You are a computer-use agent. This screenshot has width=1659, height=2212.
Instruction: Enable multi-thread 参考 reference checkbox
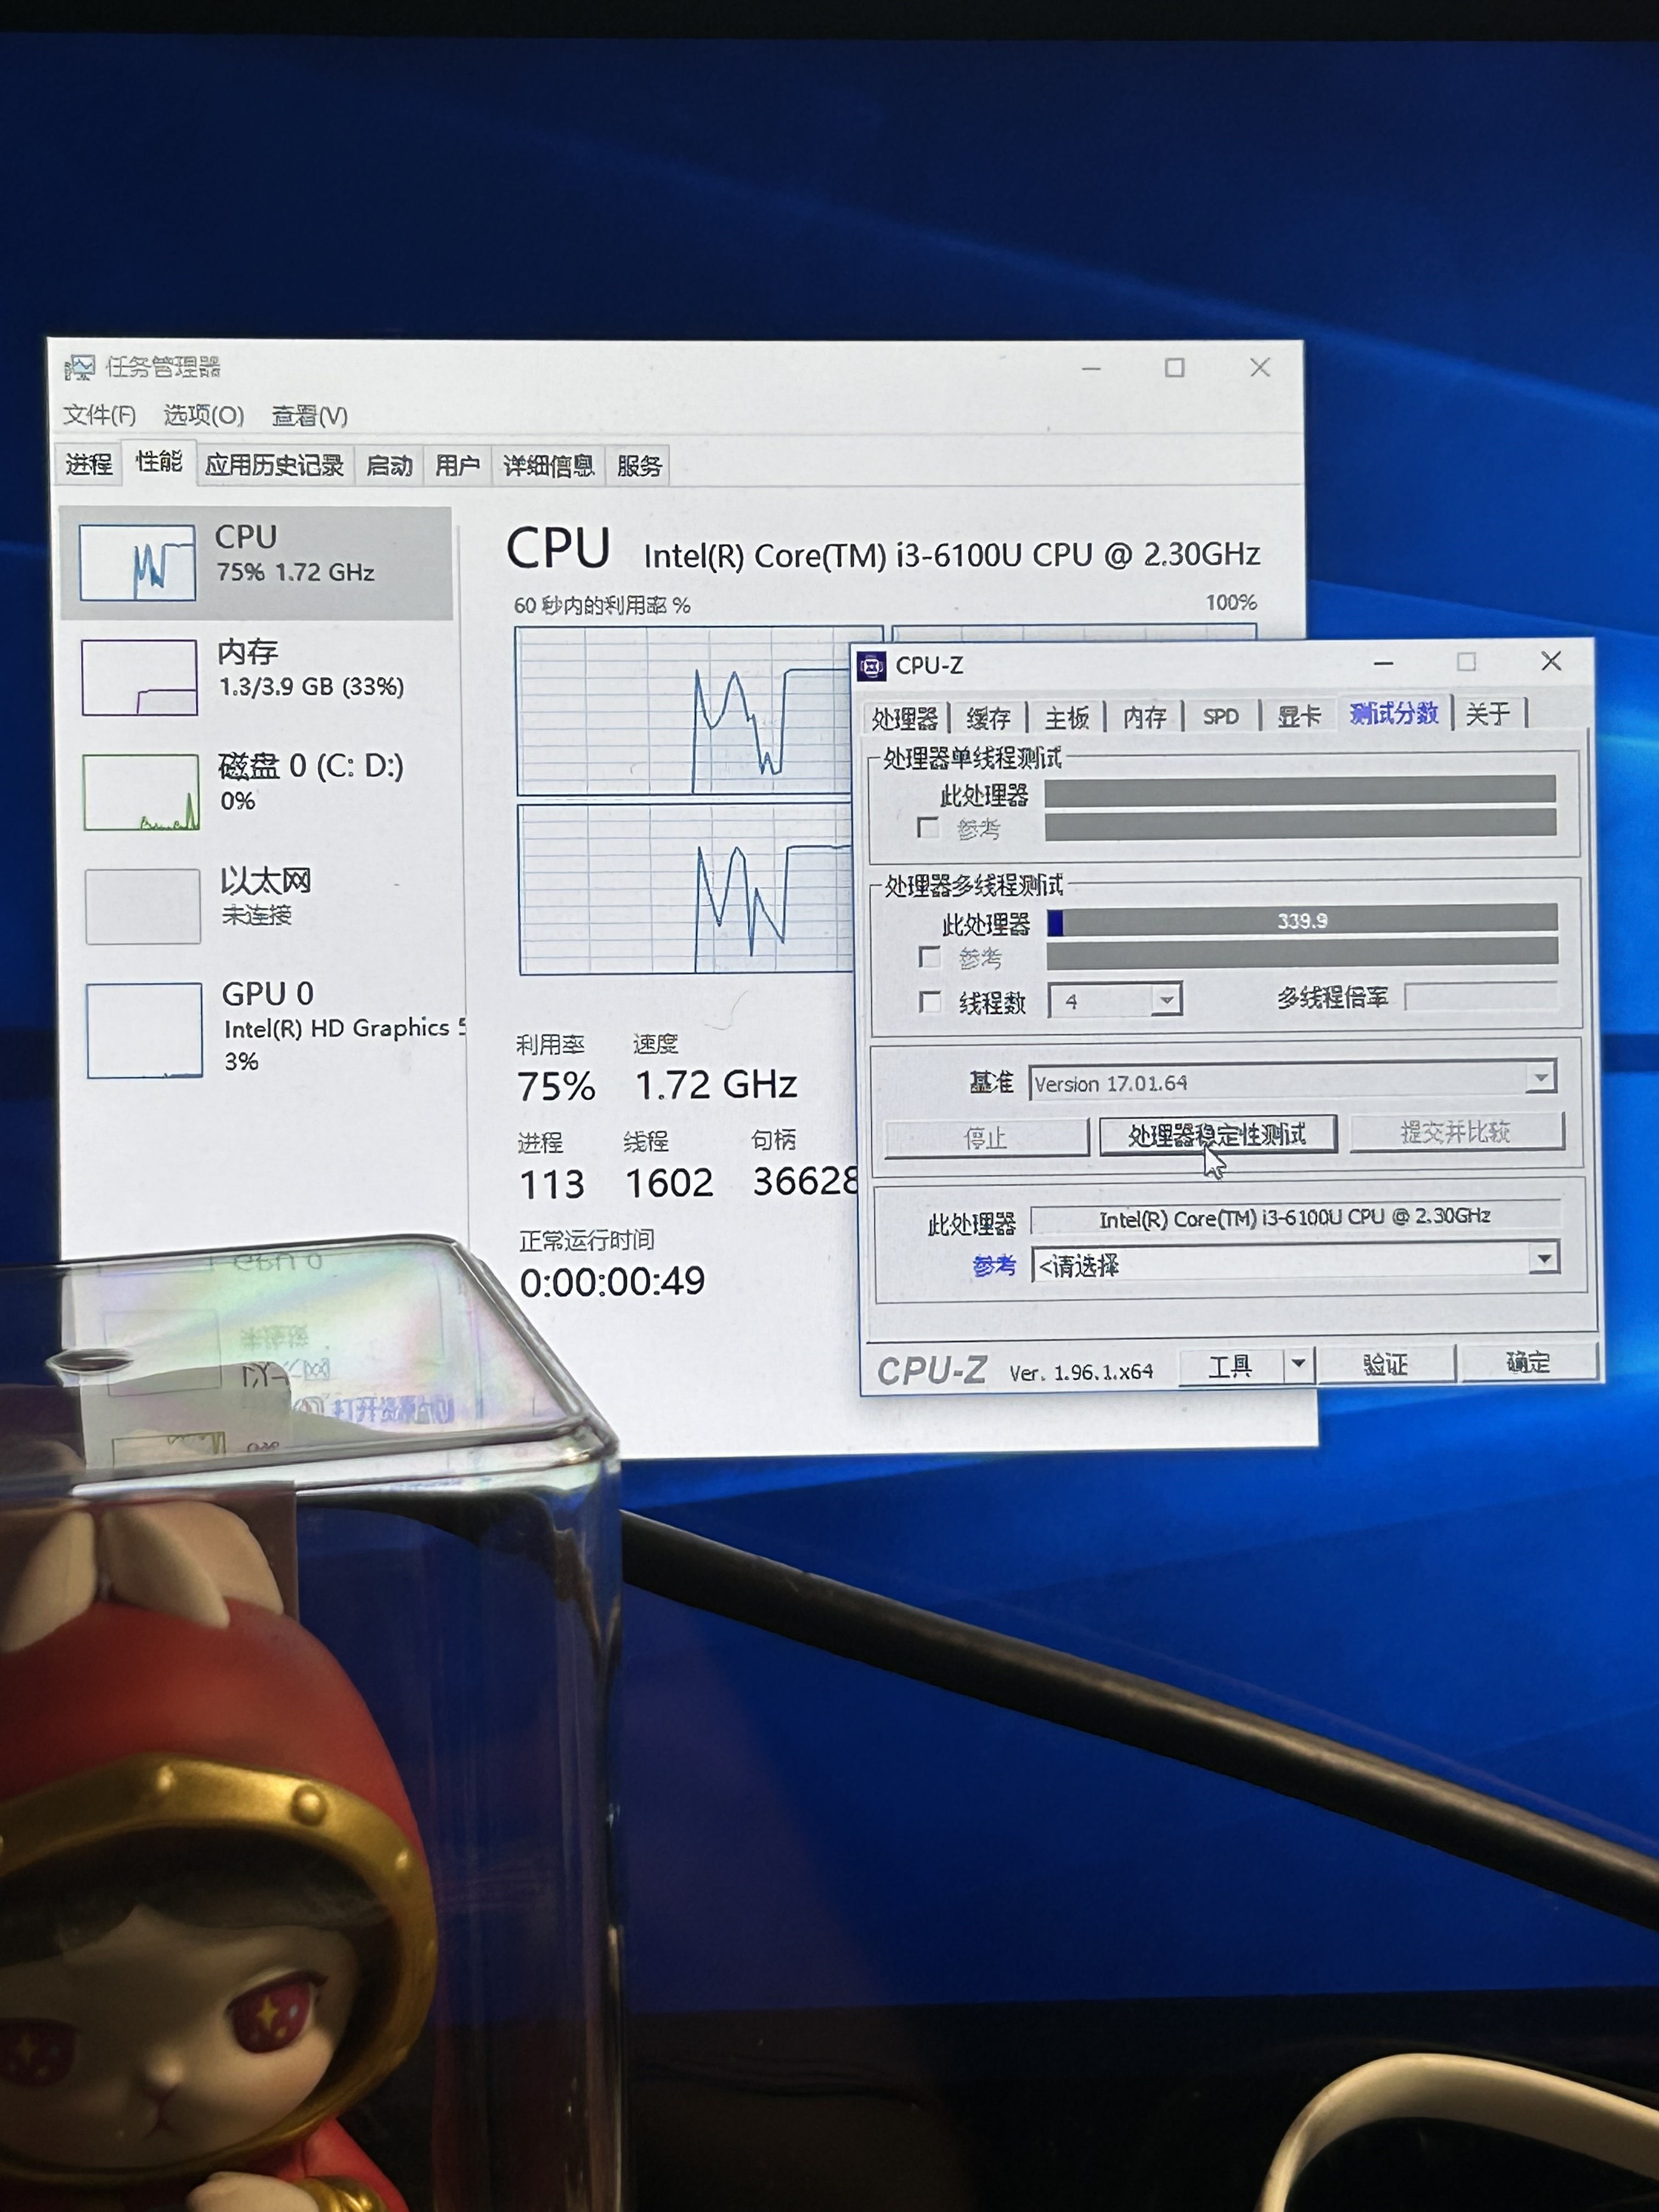pyautogui.click(x=930, y=957)
